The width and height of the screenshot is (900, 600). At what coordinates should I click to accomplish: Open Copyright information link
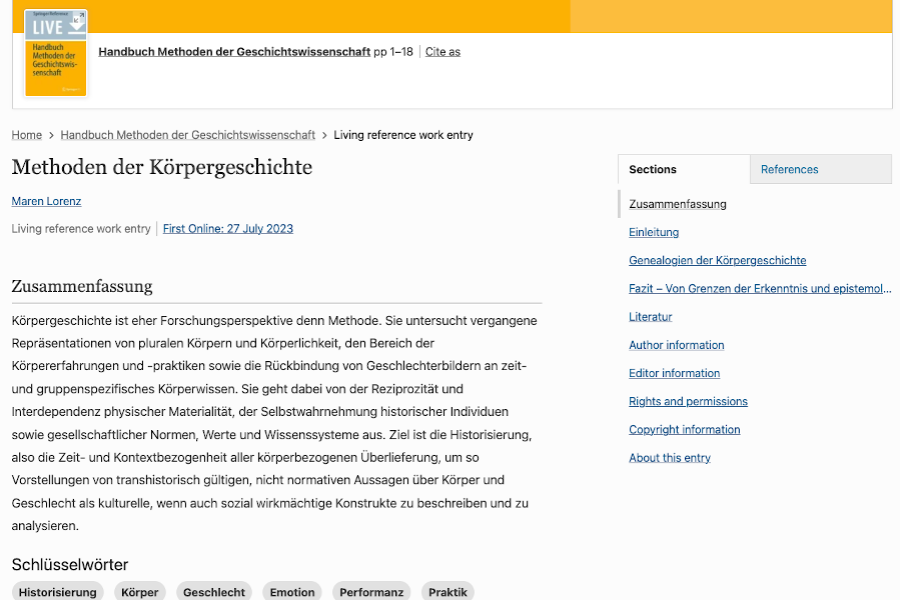point(684,430)
